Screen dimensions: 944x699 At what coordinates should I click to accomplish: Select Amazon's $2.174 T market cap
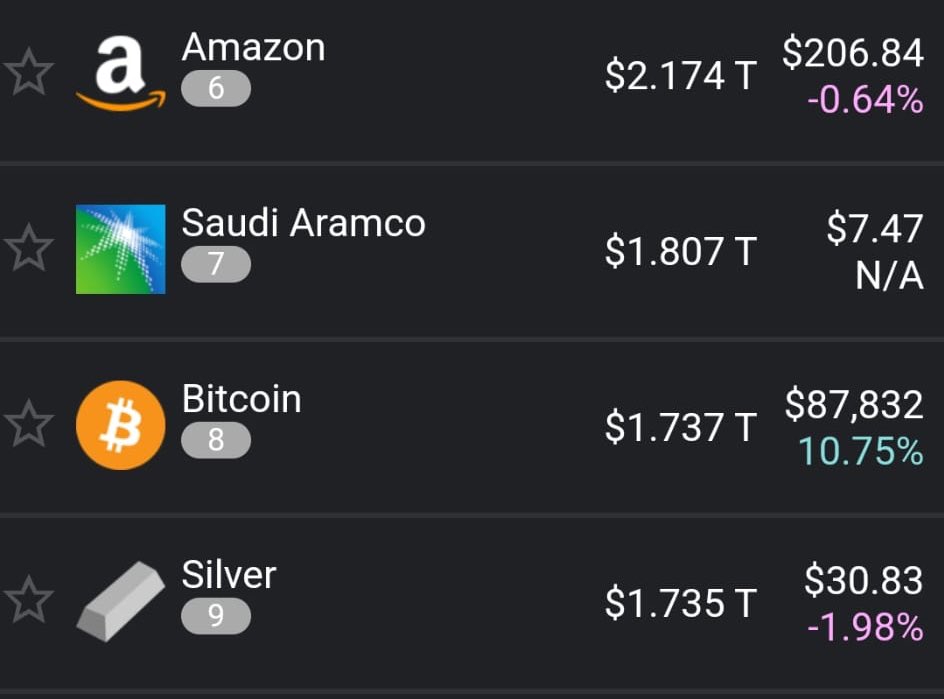[680, 75]
